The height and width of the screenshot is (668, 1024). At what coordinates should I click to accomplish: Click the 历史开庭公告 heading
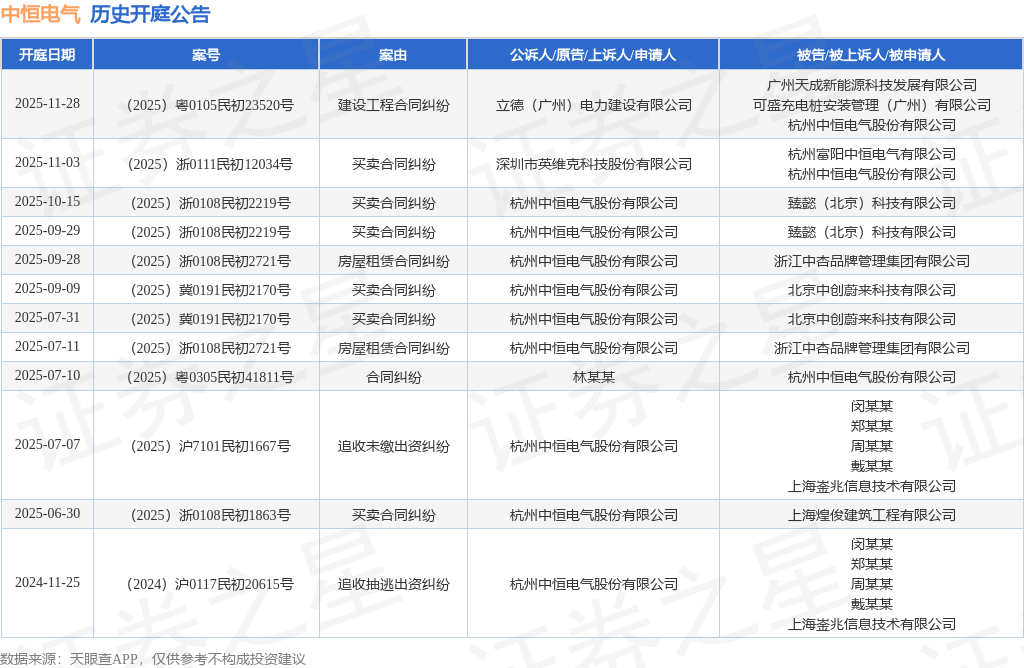tap(150, 14)
